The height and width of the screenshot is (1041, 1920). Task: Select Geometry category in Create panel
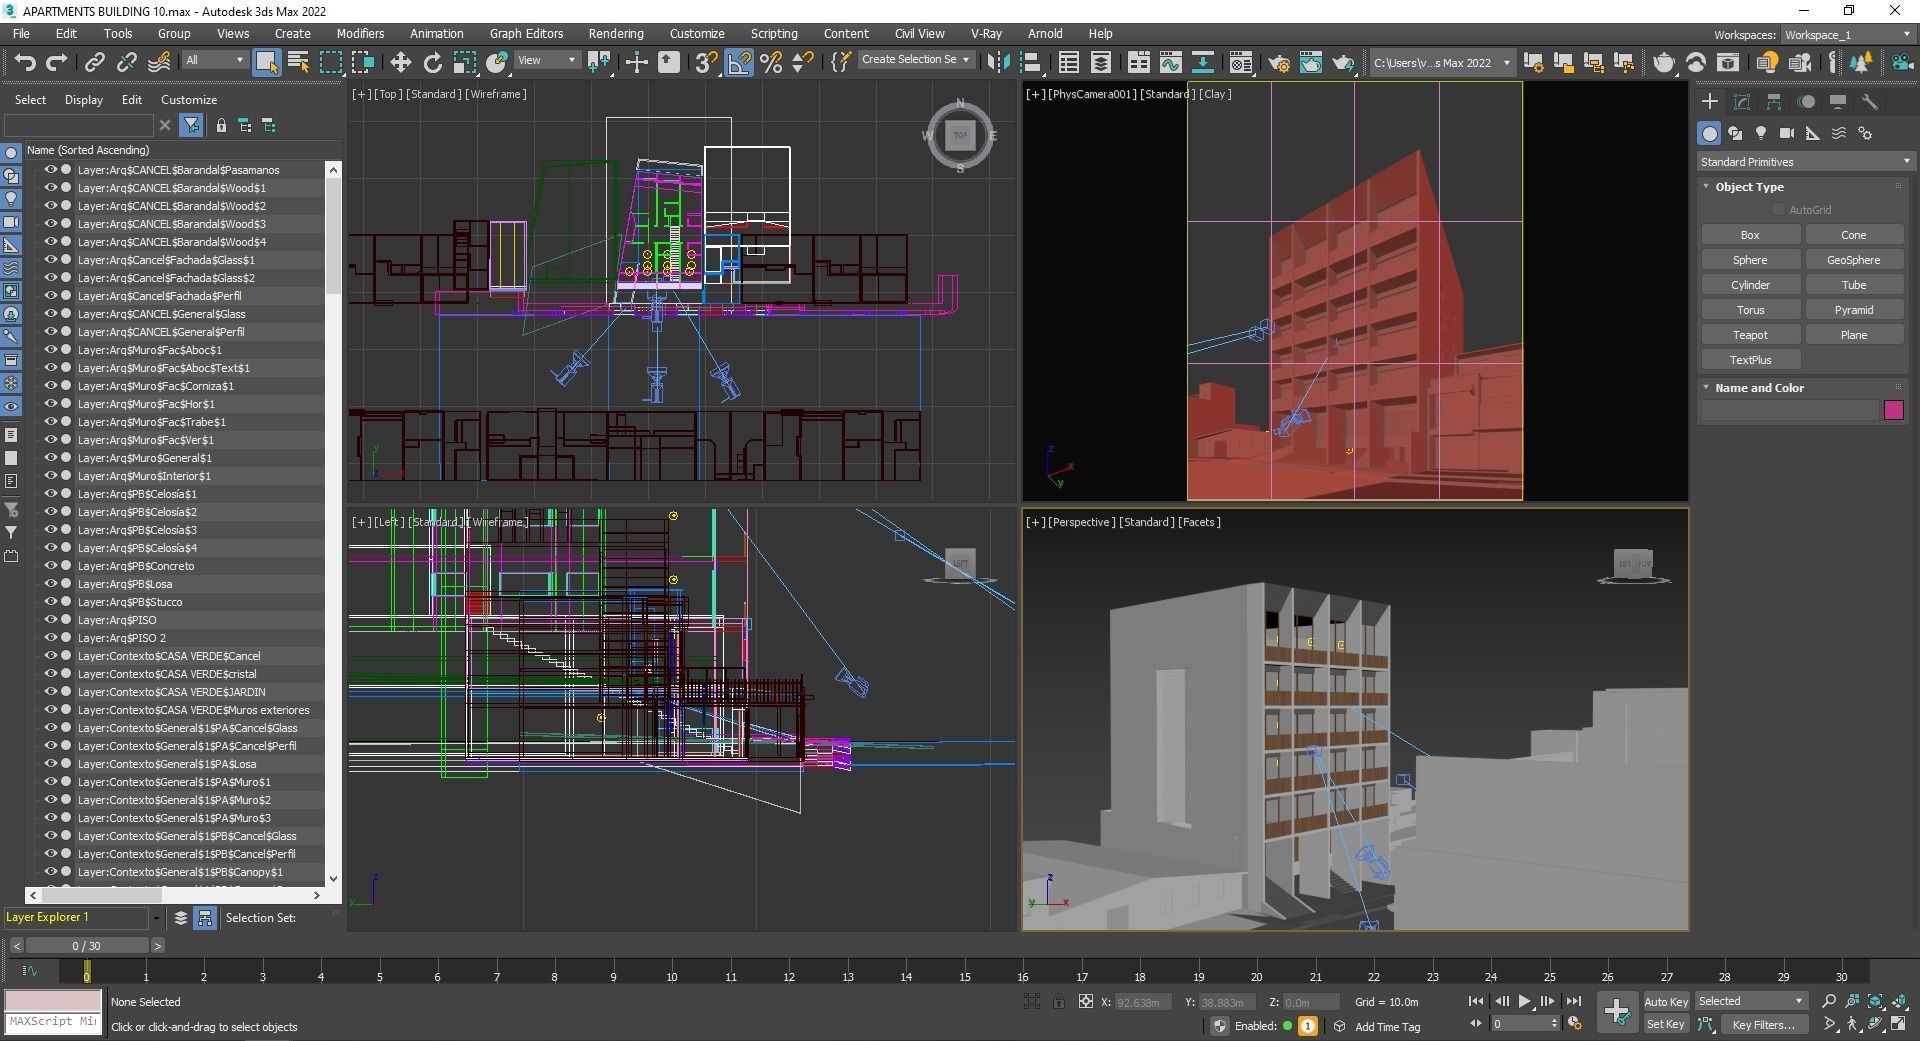(1710, 133)
